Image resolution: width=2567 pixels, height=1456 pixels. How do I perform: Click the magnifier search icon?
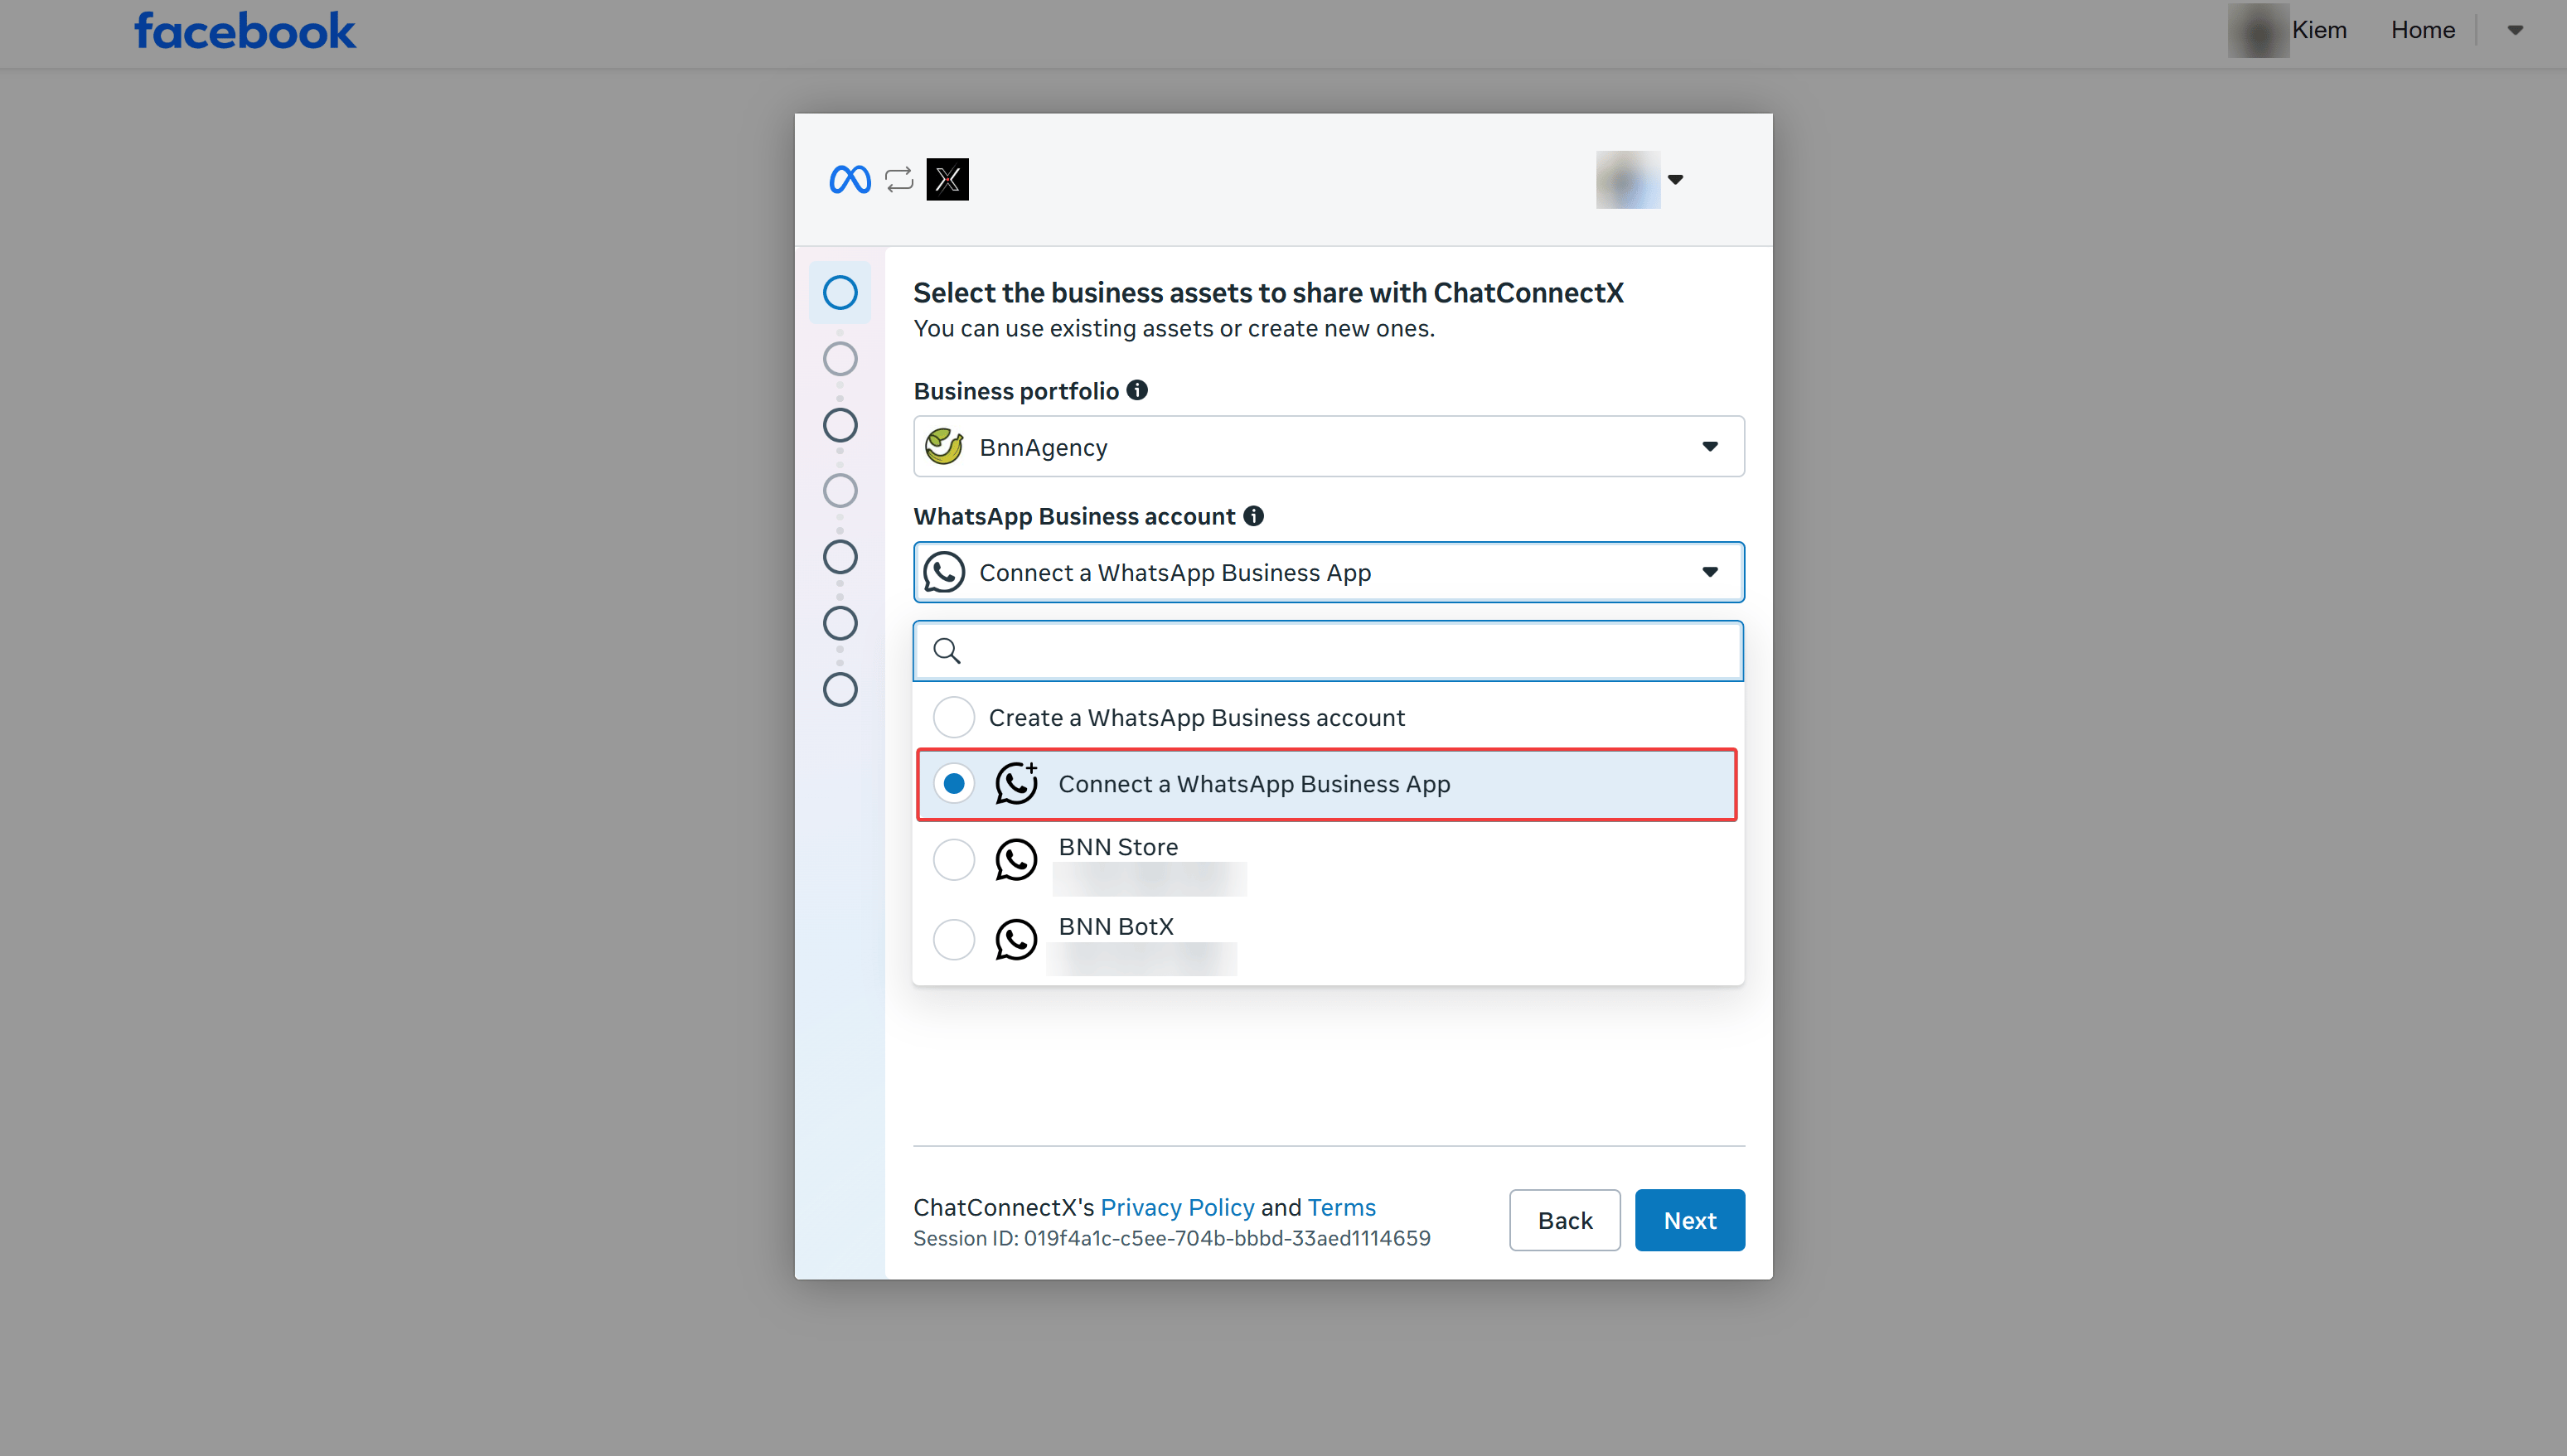click(947, 651)
